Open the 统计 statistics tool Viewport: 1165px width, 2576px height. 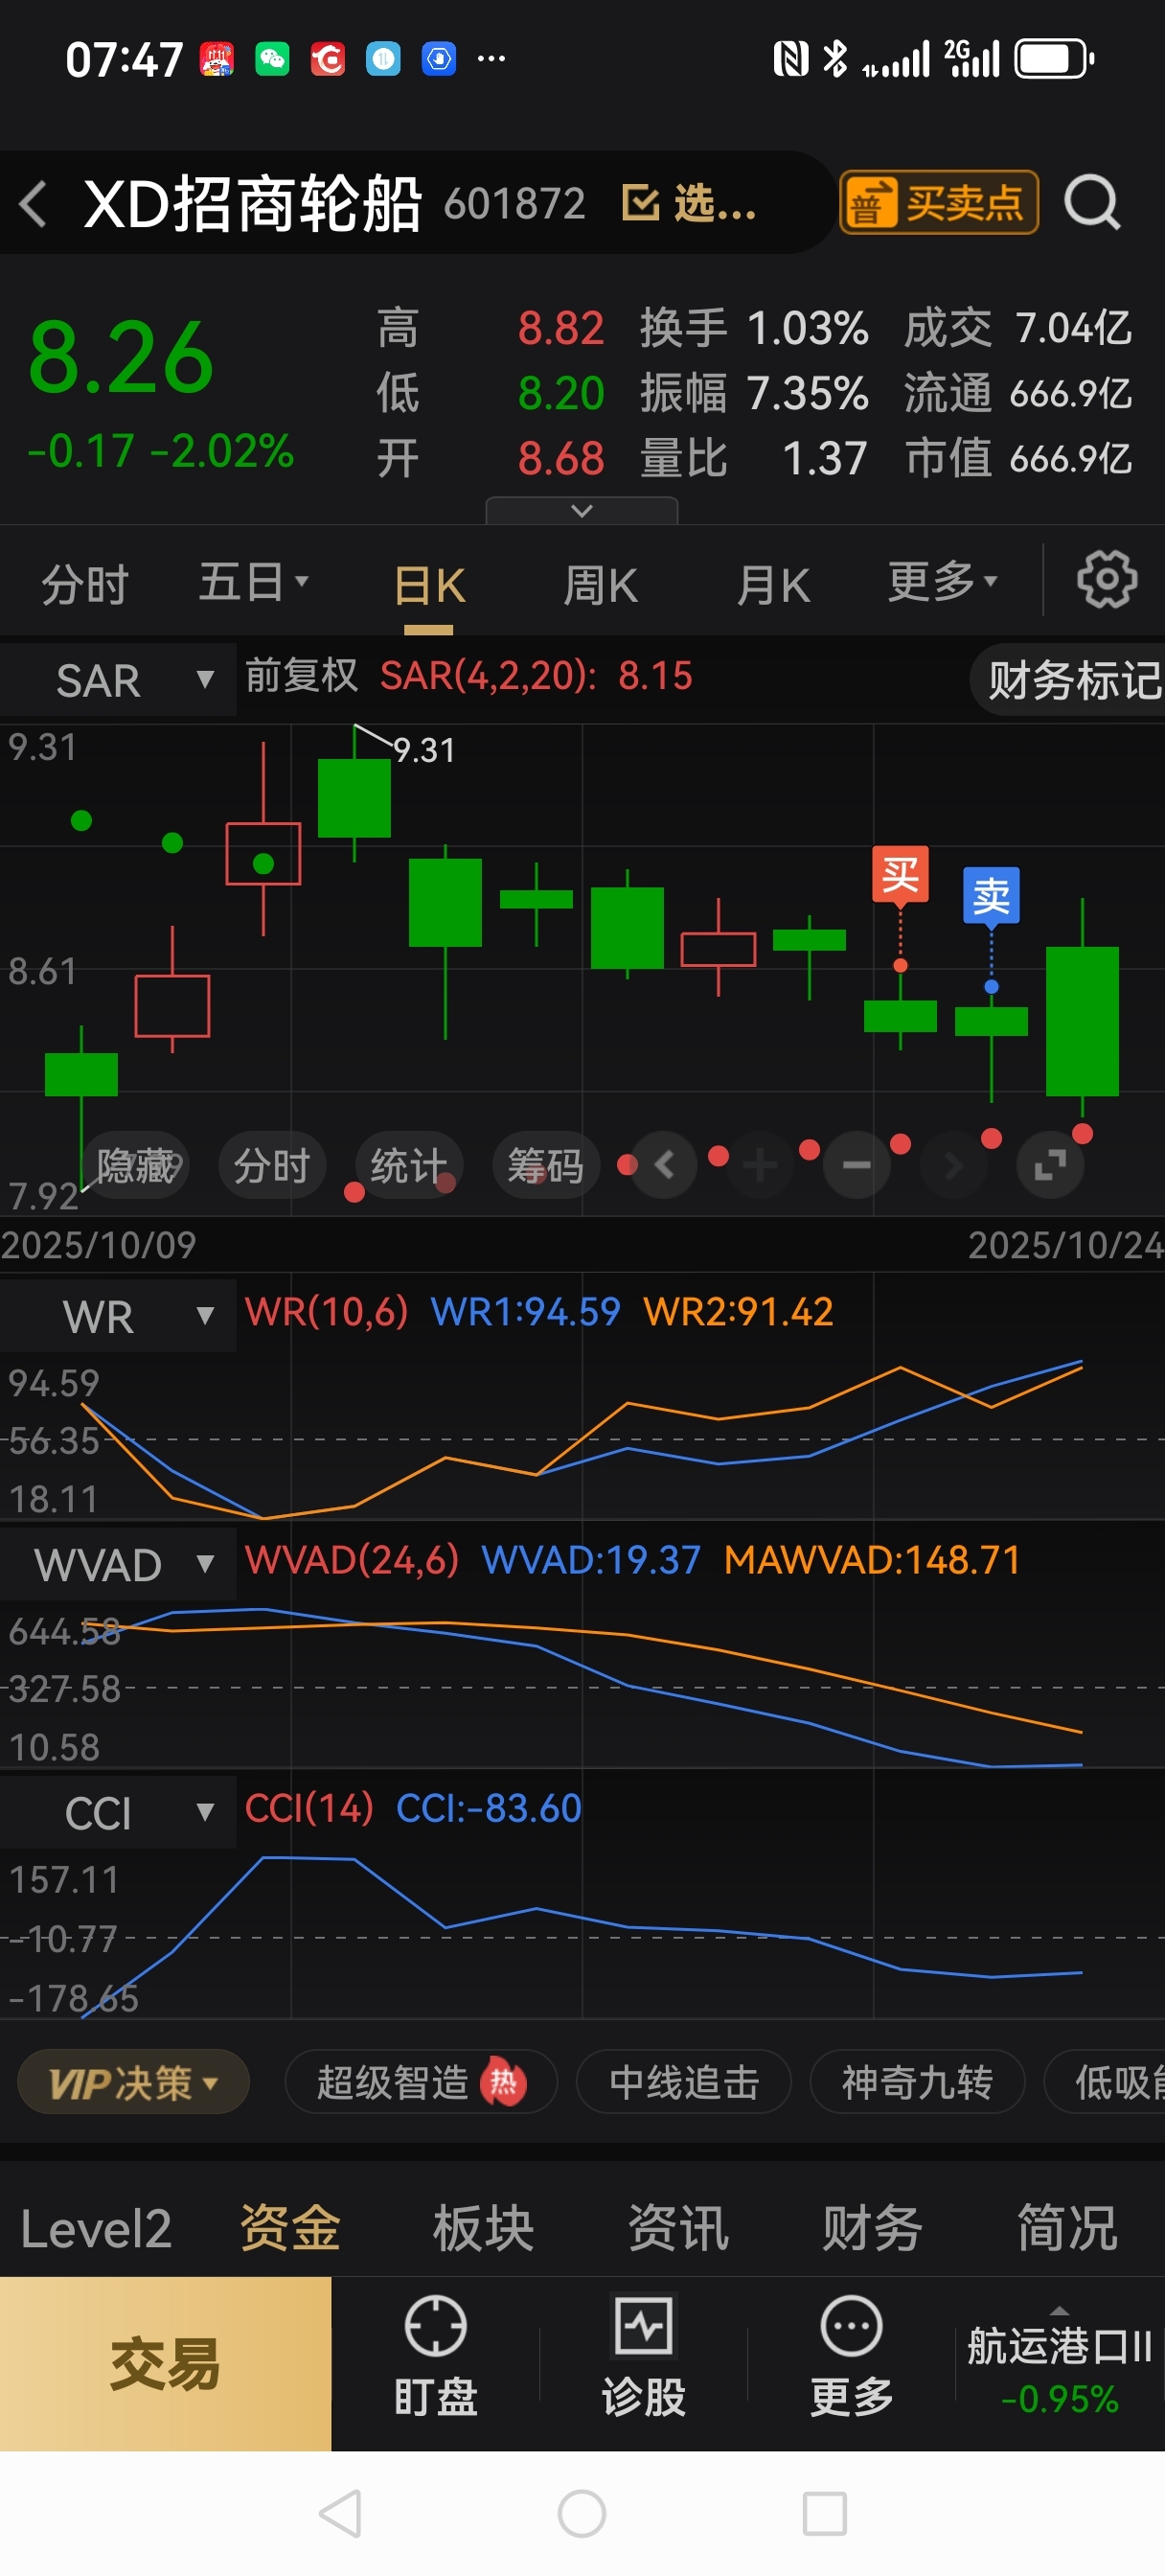(409, 1165)
